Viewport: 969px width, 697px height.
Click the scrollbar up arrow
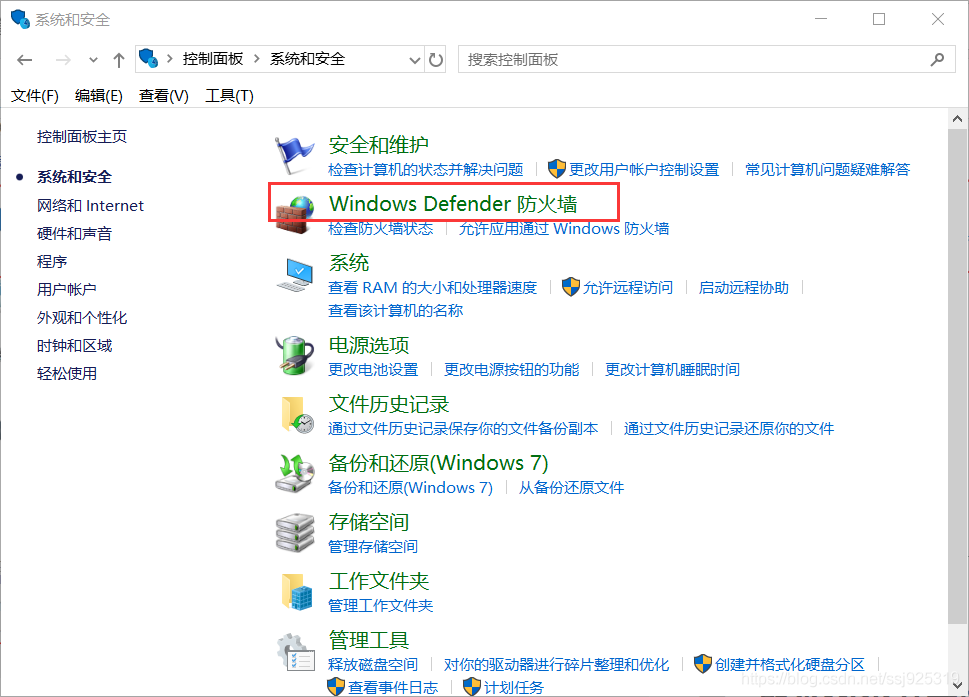(x=958, y=119)
